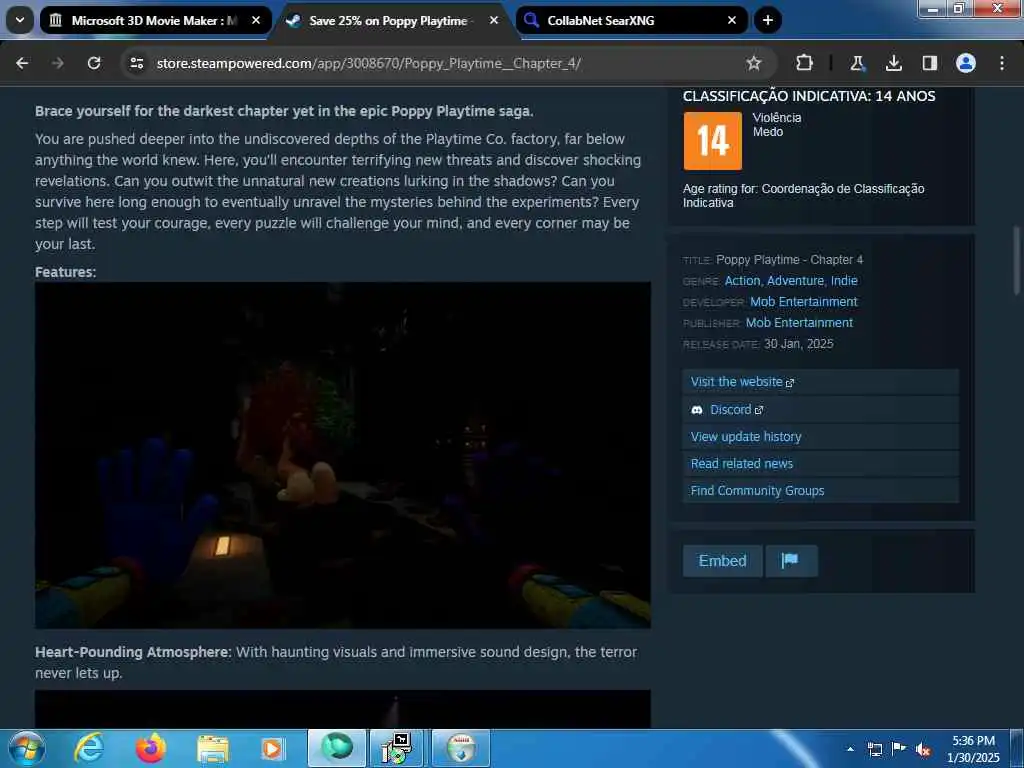Open the clock showing 5:36 PM

pos(973,749)
